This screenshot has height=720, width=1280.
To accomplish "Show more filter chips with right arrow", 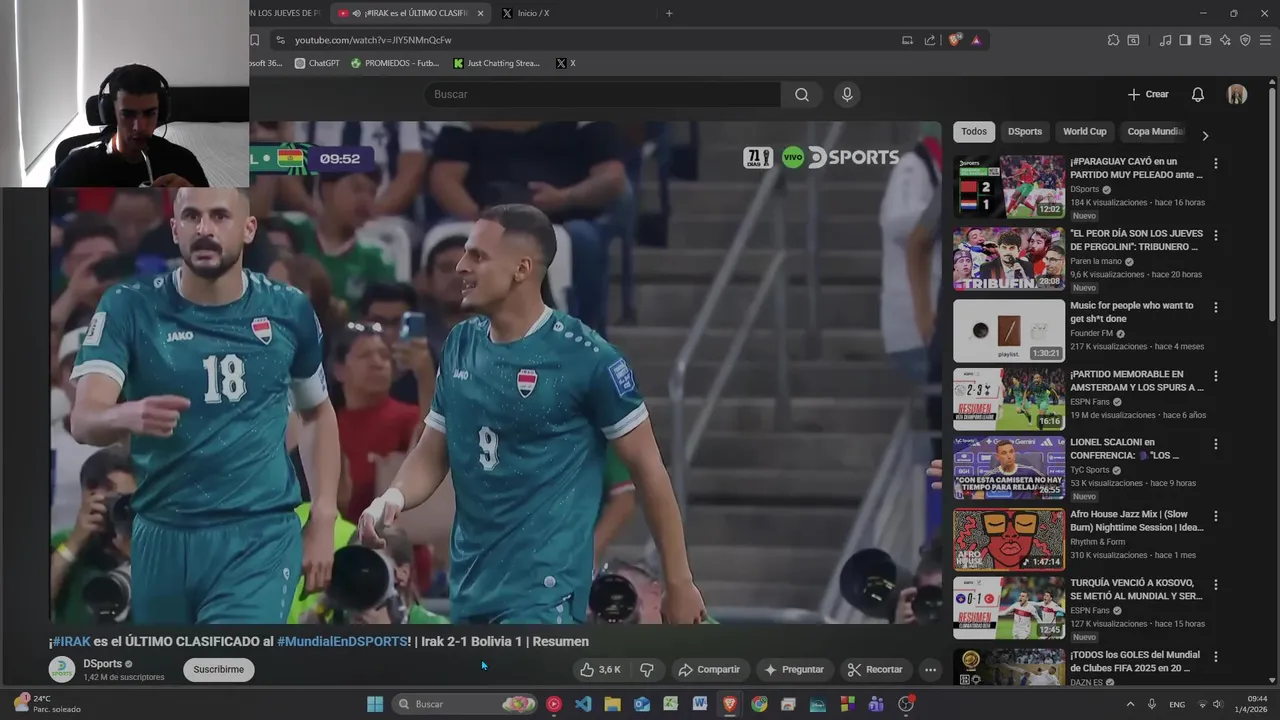I will click(x=1204, y=135).
